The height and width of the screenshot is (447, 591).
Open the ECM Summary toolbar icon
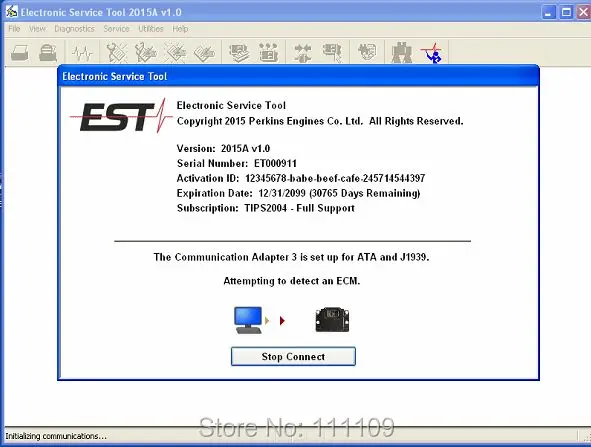239,52
